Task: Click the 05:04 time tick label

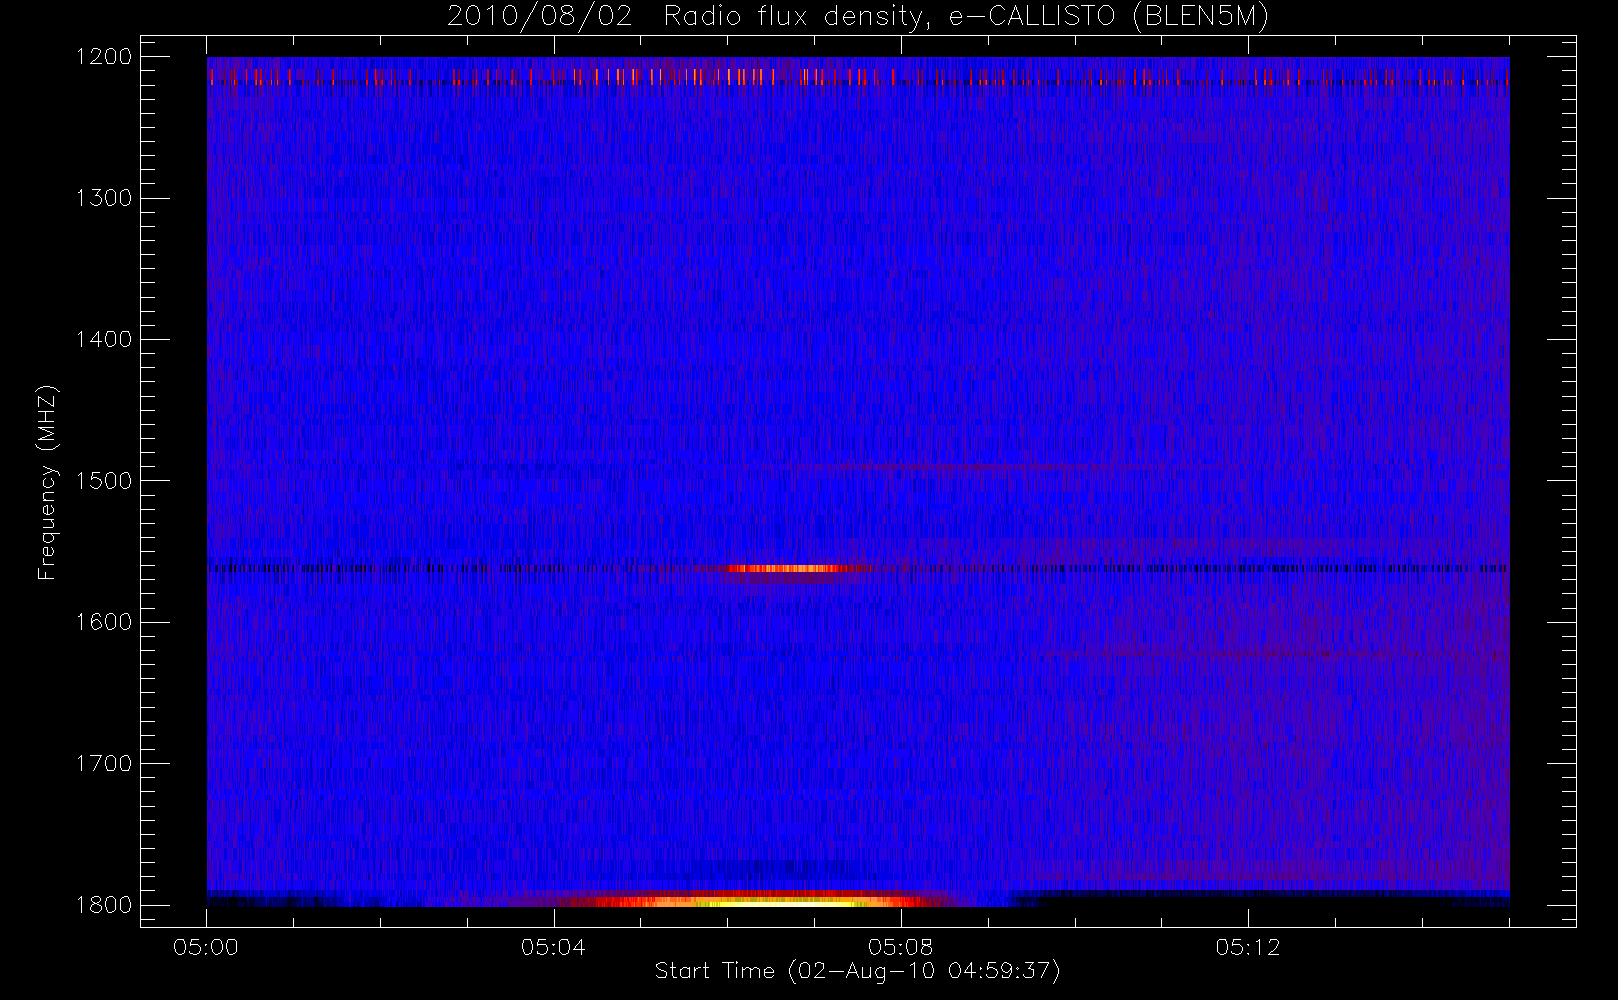Action: coord(553,947)
